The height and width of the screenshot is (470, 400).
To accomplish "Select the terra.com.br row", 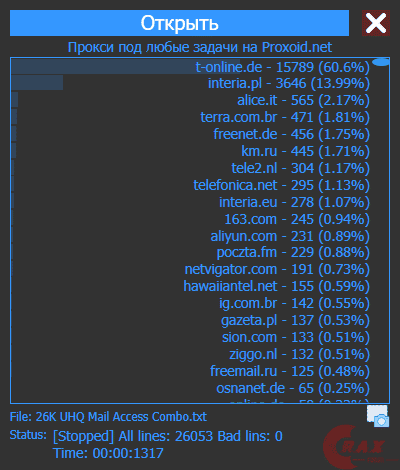I will 191,117.
